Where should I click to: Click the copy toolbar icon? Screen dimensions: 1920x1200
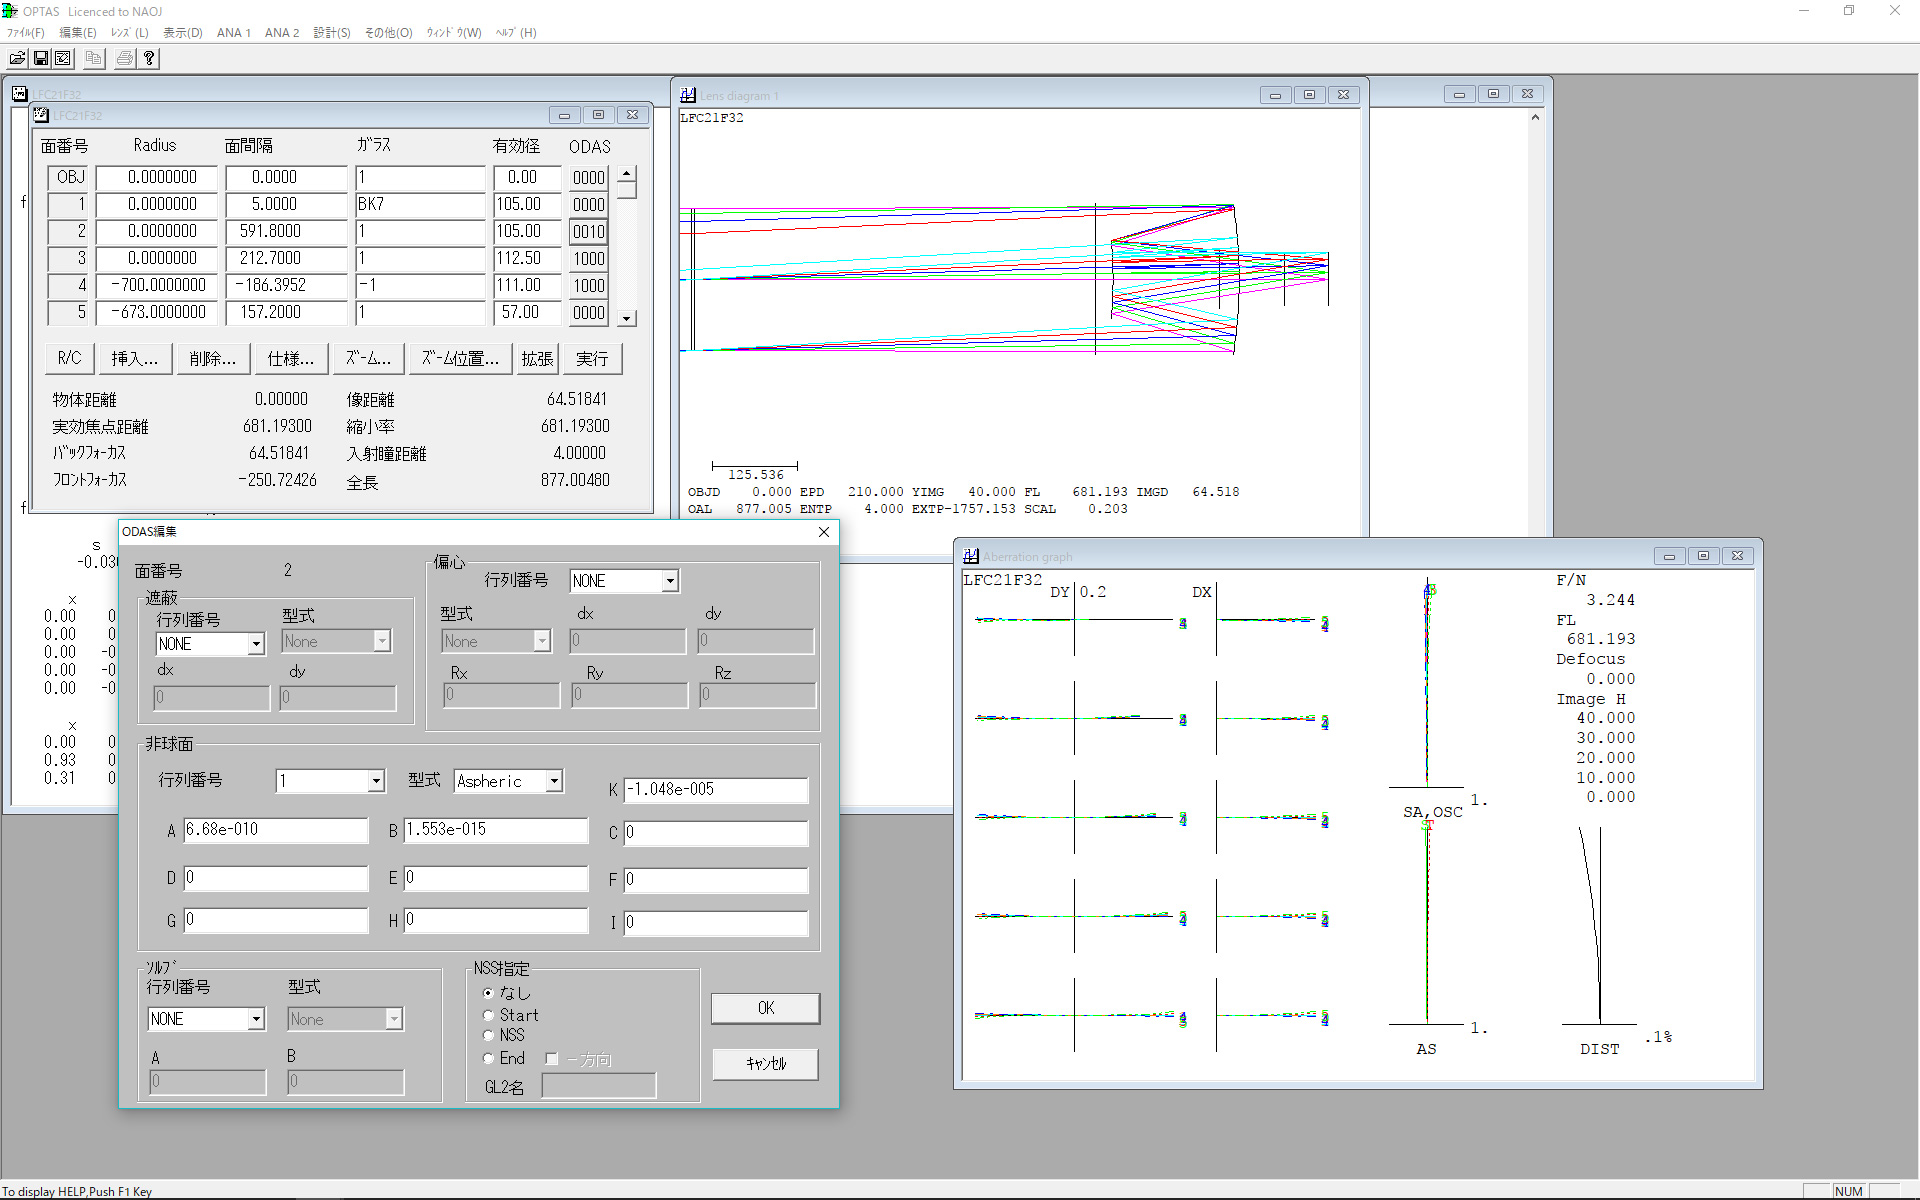pyautogui.click(x=93, y=58)
